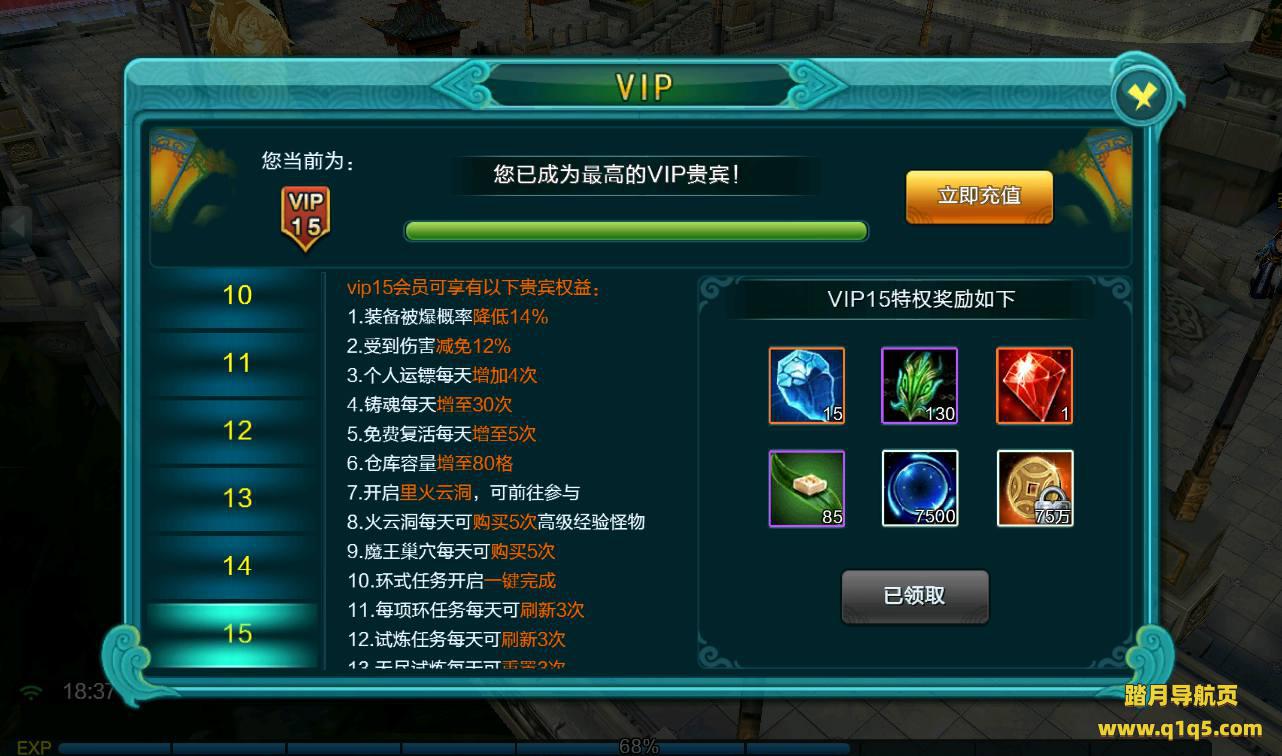Select the highlighted VIP level 15 tab

pos(237,634)
